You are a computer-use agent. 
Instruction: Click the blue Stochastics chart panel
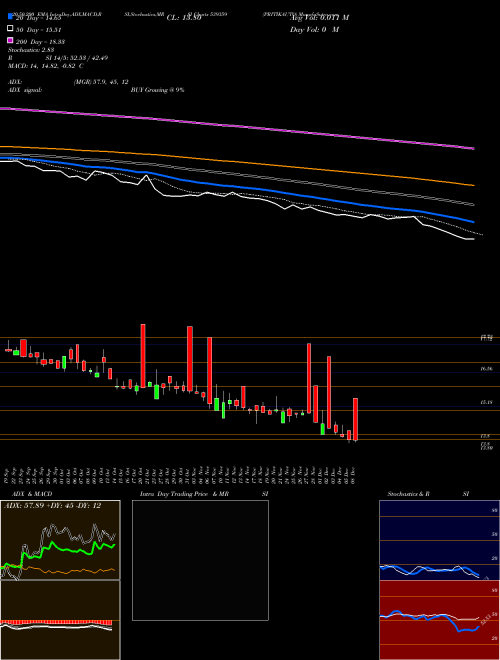point(439,540)
